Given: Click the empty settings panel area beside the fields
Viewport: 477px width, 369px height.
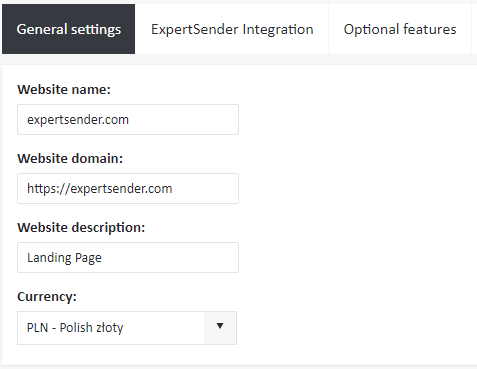Looking at the screenshot, I should pos(357,213).
